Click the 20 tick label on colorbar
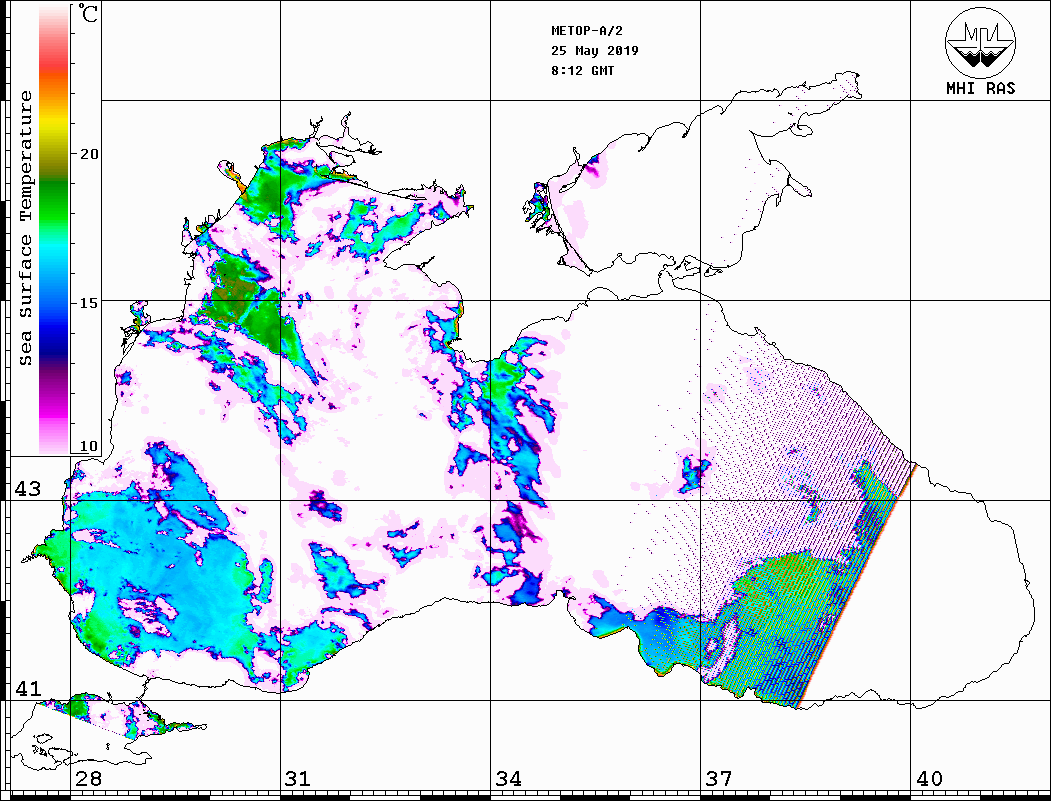1051x801 pixels. [x=88, y=154]
